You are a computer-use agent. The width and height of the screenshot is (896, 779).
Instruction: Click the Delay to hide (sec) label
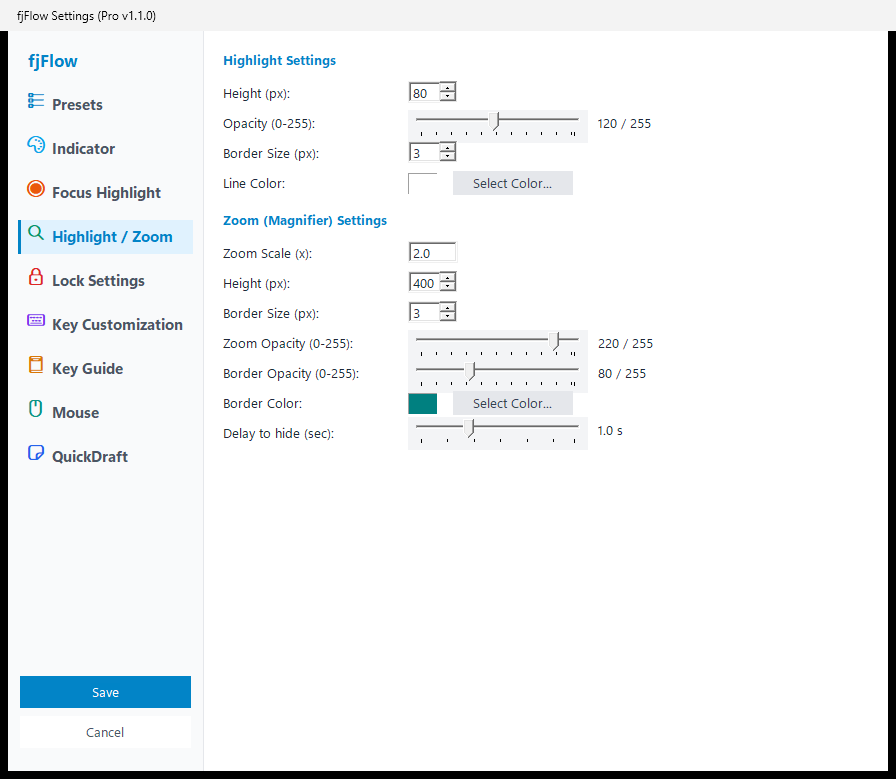coord(278,433)
